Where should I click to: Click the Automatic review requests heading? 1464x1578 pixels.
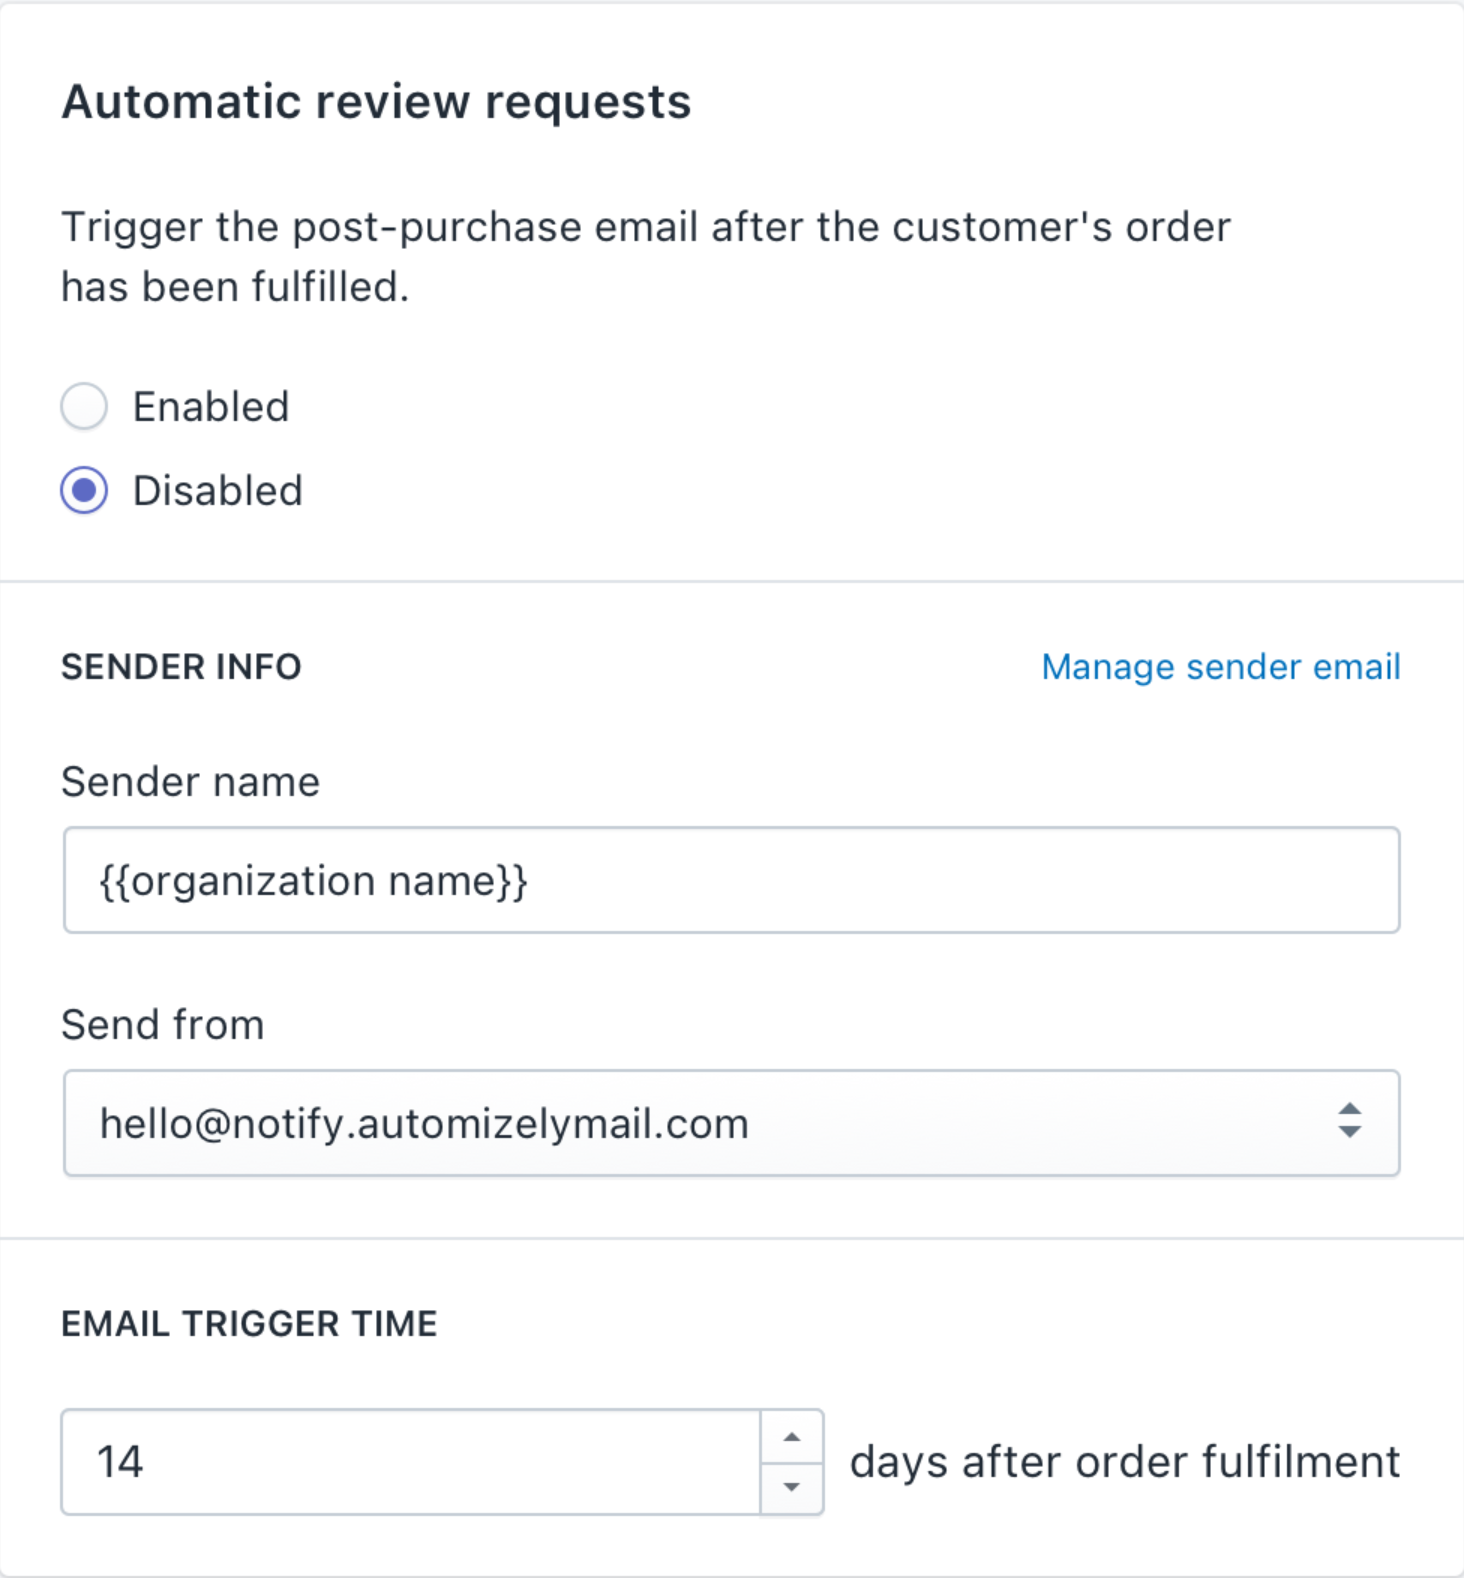pos(376,102)
